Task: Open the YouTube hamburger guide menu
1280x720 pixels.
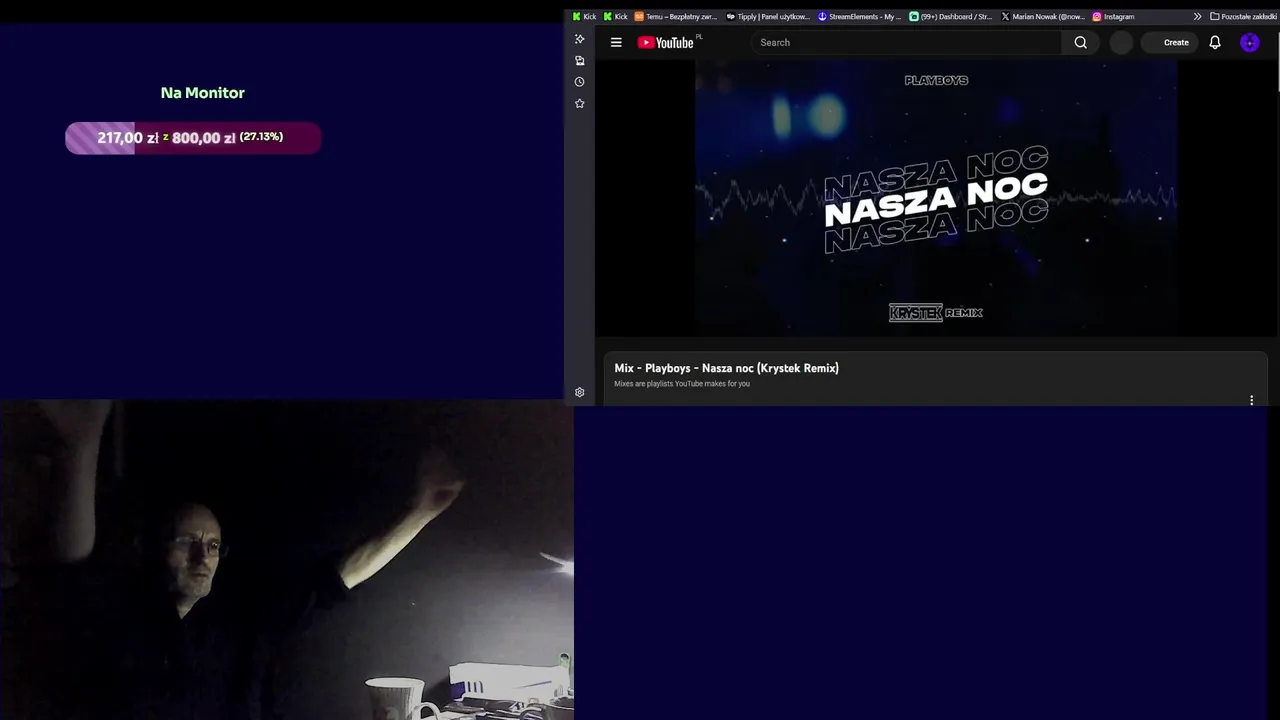Action: coord(616,42)
